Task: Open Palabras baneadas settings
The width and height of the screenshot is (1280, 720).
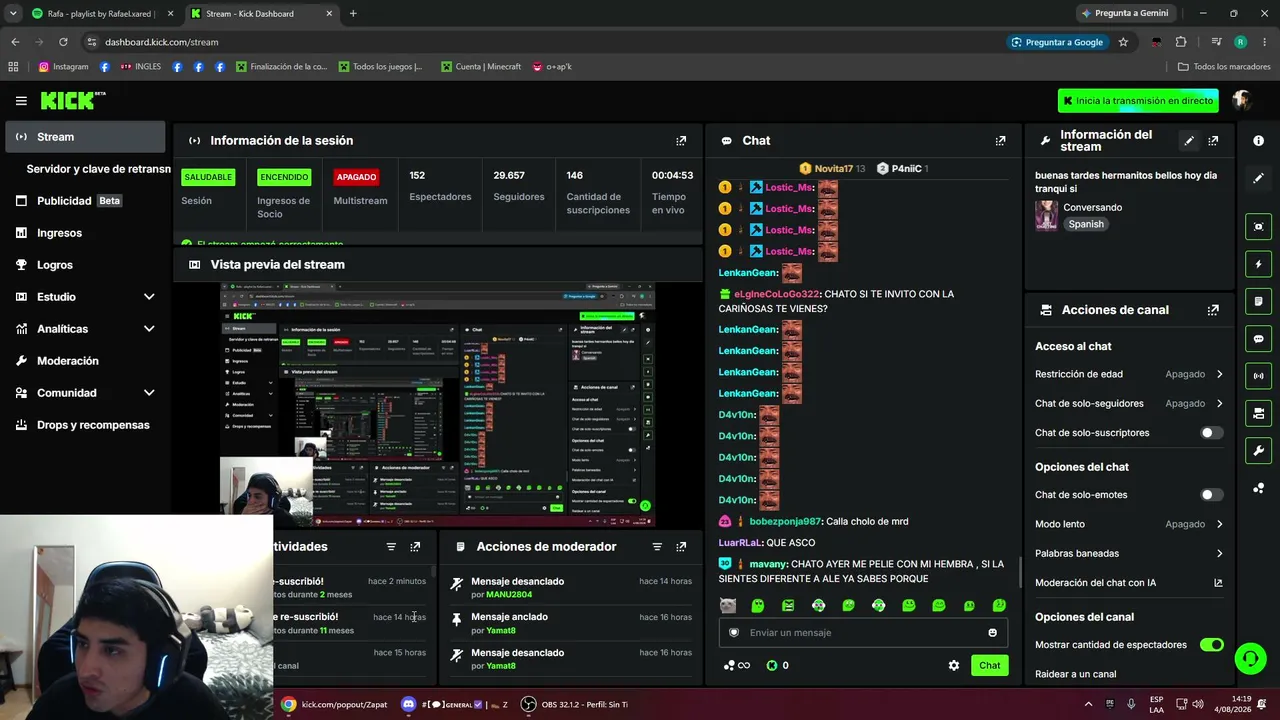Action: [x=1129, y=553]
